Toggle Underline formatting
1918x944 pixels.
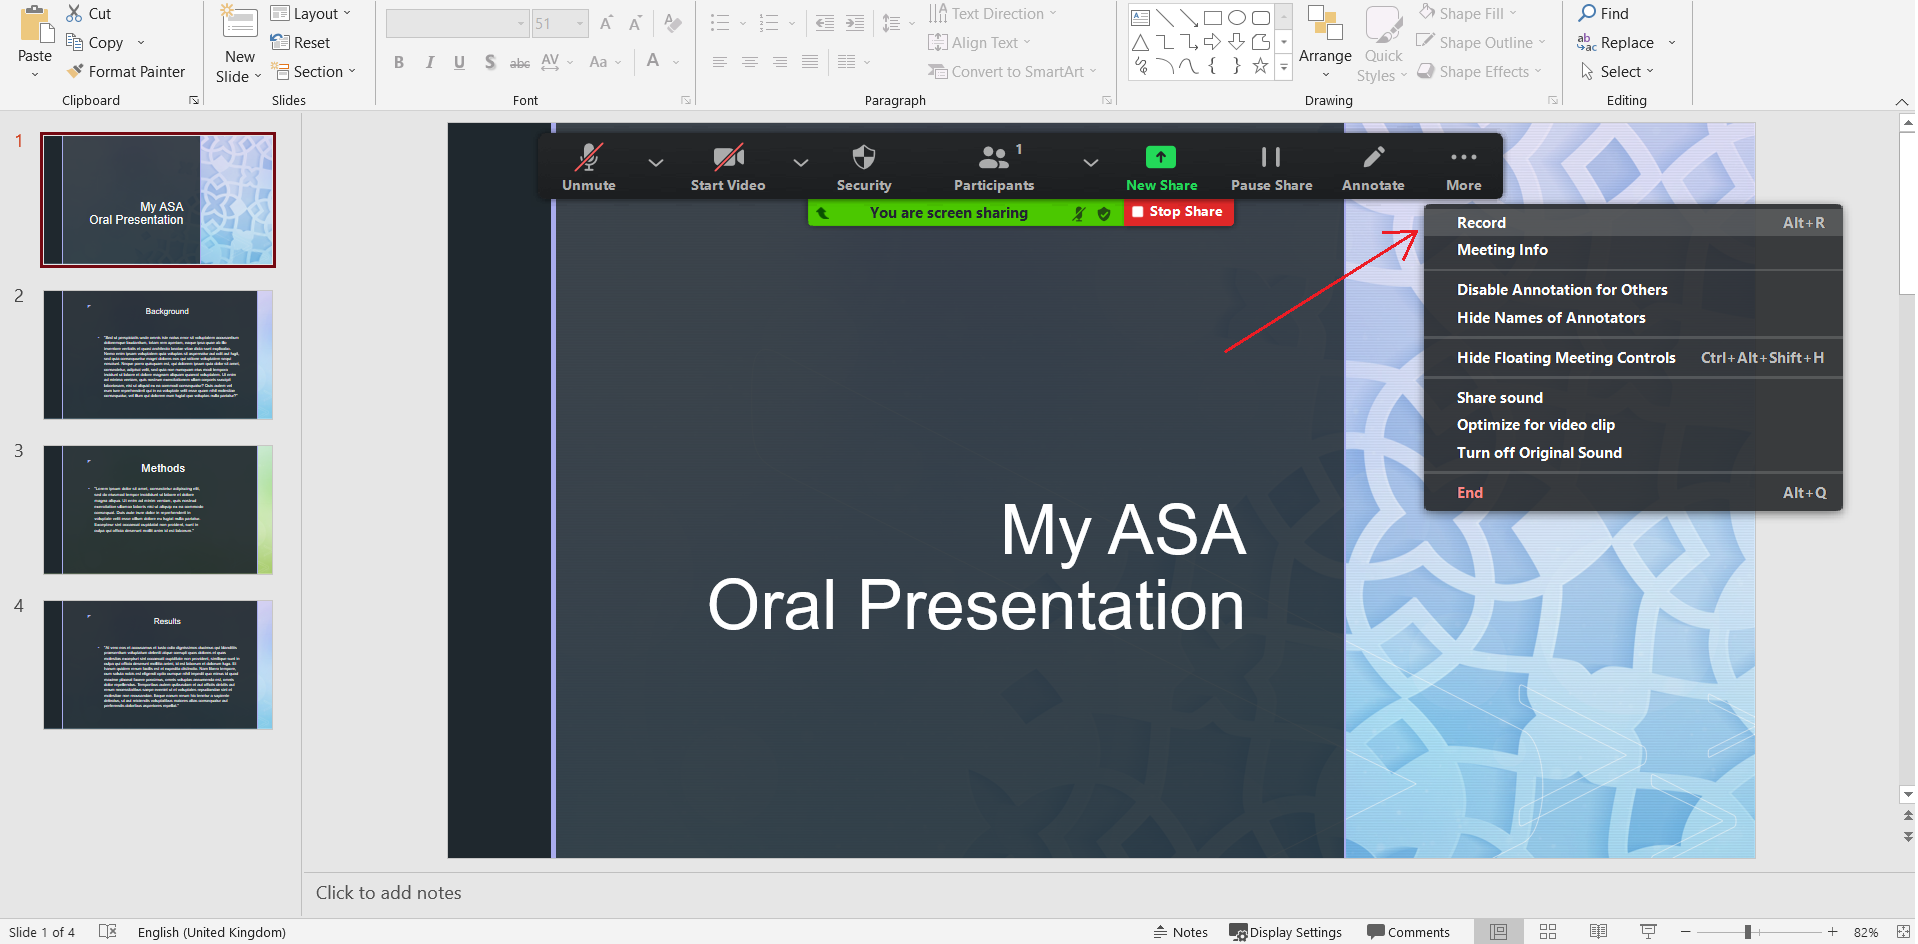[459, 62]
